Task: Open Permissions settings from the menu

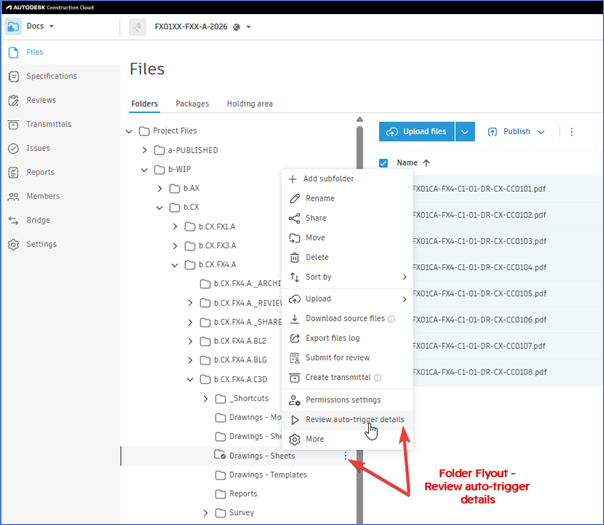Action: click(x=347, y=400)
